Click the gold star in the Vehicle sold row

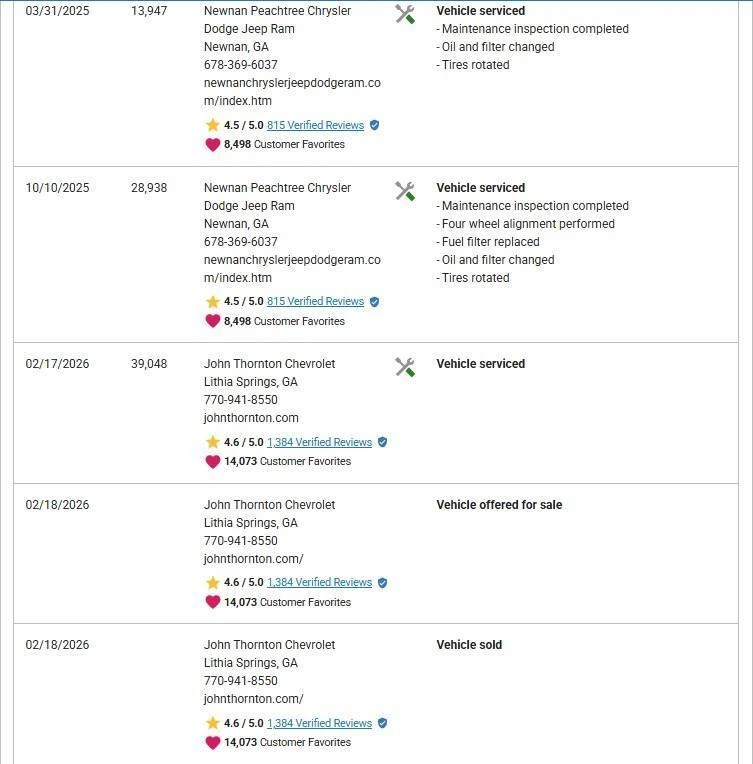pos(212,723)
